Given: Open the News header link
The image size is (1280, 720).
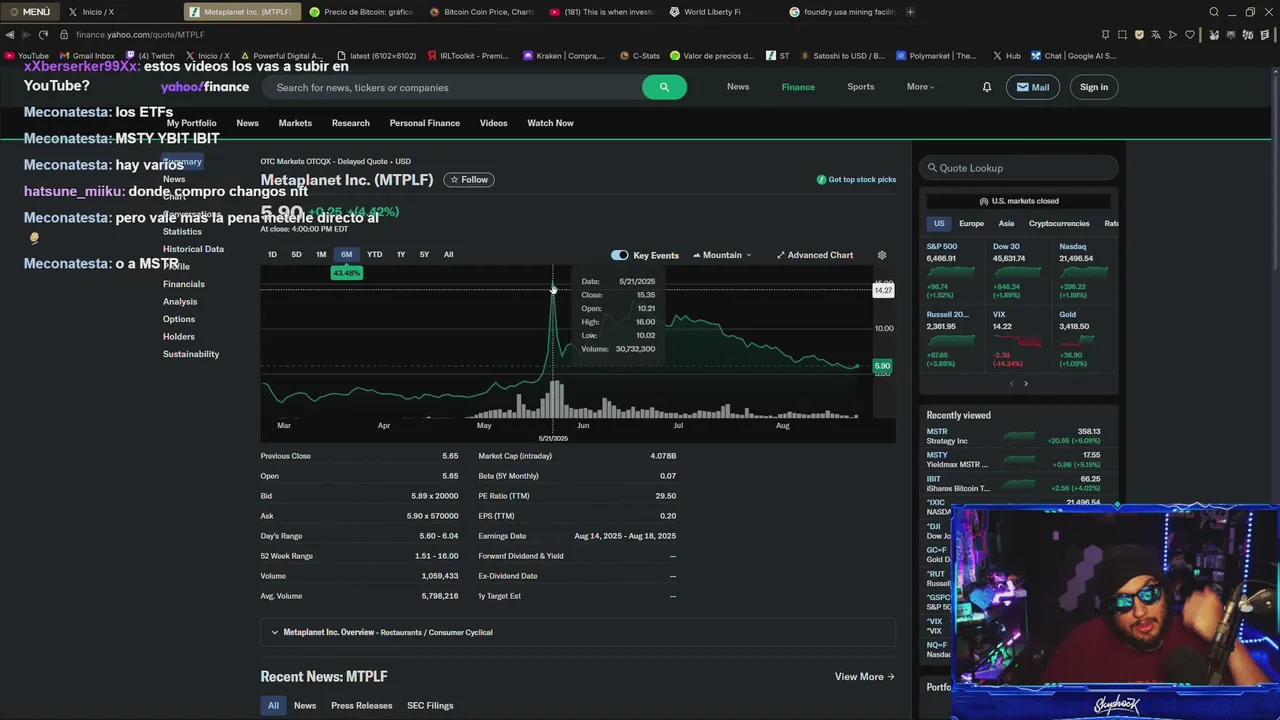Looking at the screenshot, I should tap(738, 87).
